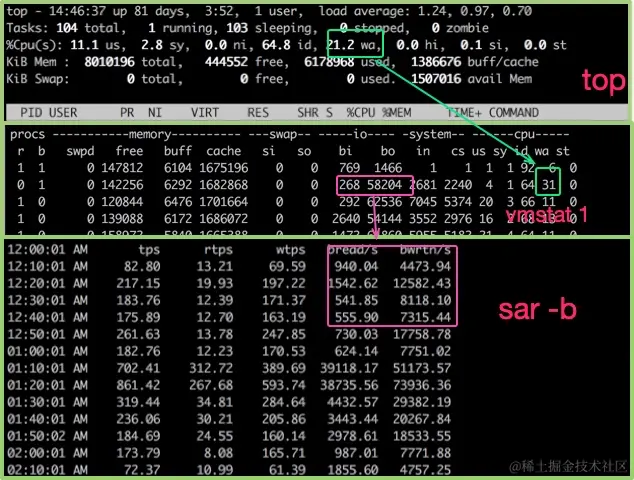The width and height of the screenshot is (634, 480).
Task: Select sar bwrtn/s value 73936.36
Action: coord(422,385)
